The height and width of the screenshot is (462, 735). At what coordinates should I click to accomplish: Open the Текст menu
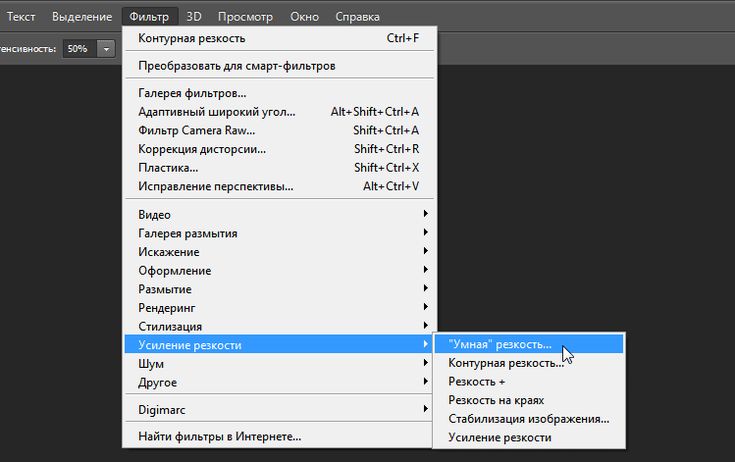point(21,17)
